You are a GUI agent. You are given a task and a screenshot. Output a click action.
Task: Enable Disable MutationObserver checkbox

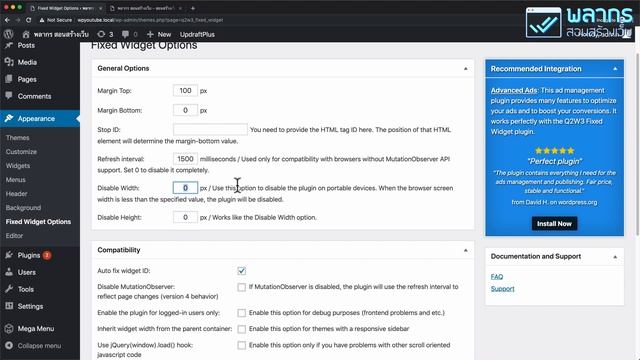pos(242,287)
